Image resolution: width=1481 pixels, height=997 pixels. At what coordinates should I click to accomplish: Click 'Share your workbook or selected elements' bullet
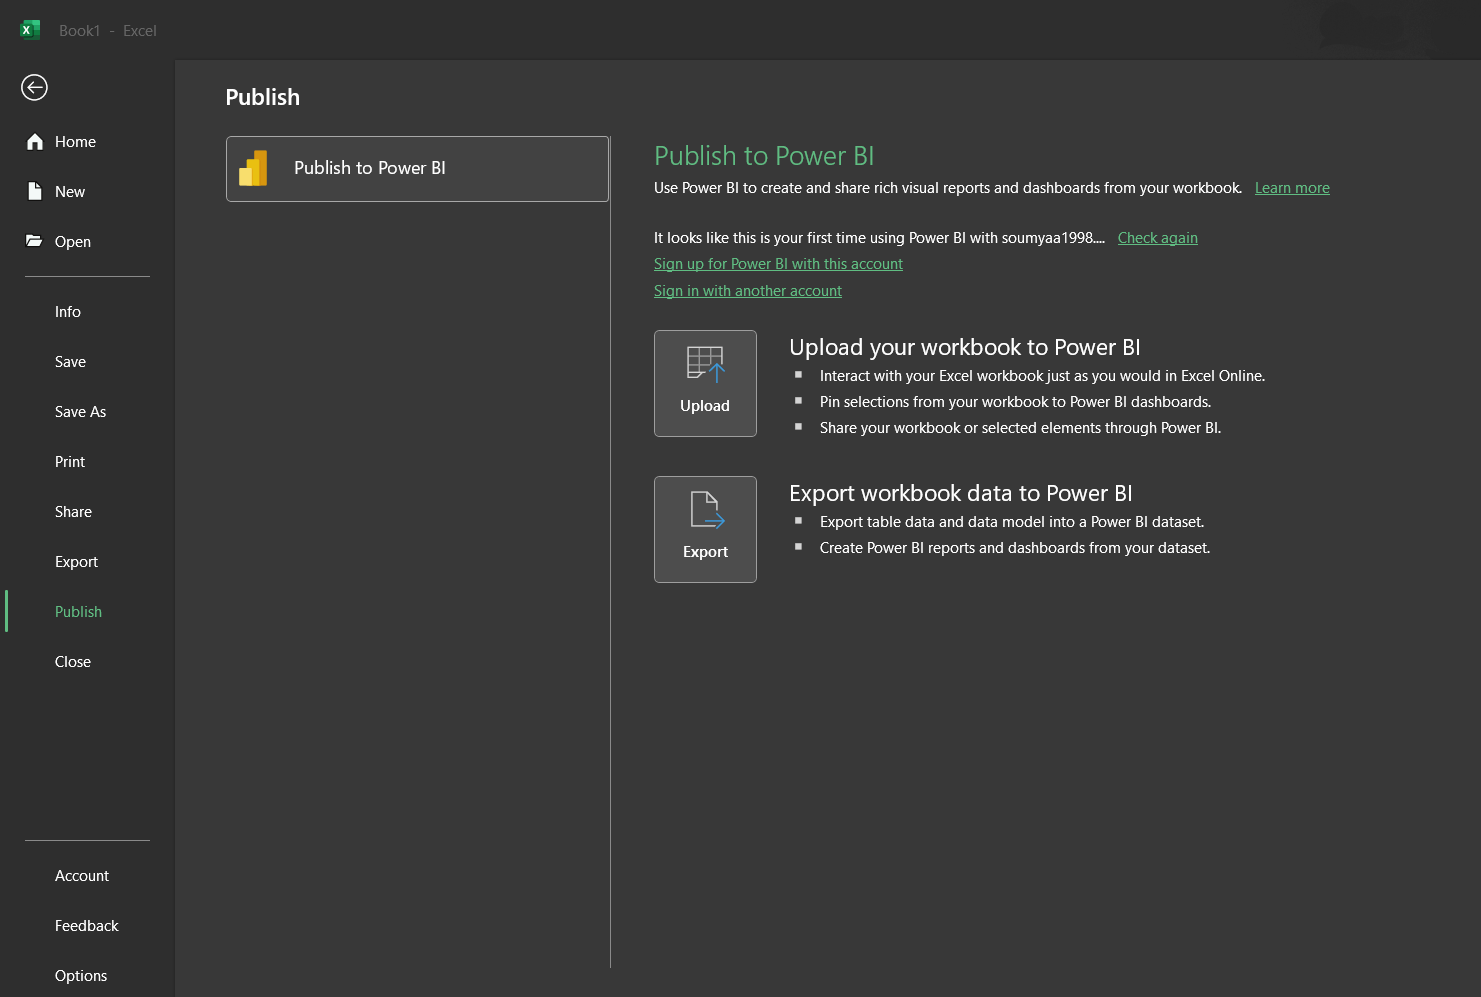pyautogui.click(x=1020, y=428)
